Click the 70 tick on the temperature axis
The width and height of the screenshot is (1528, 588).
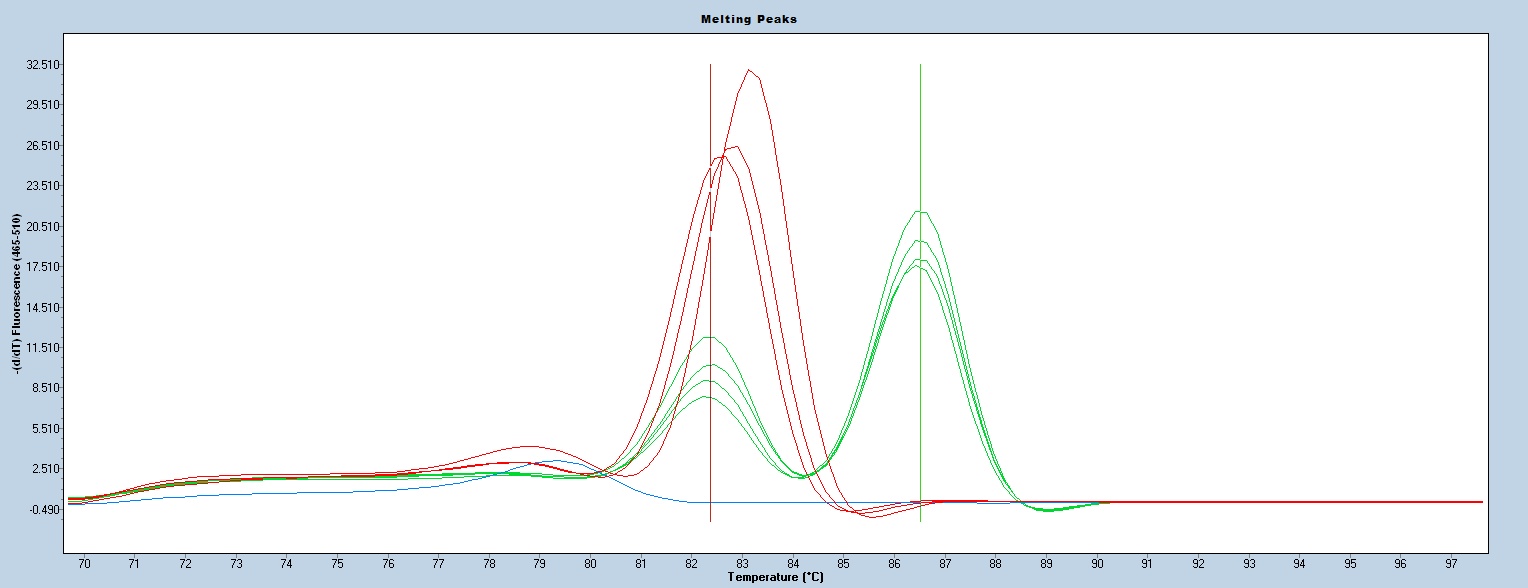84,564
